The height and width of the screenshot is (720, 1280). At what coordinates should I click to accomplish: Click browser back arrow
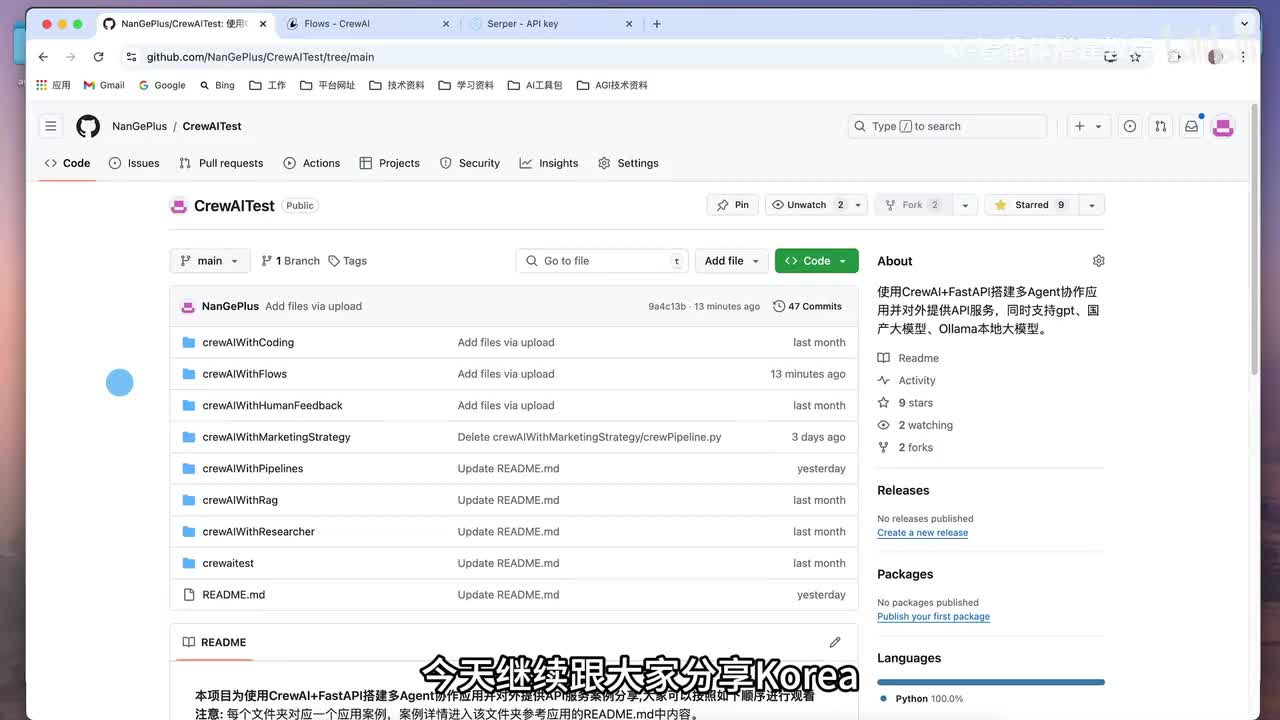pos(43,57)
